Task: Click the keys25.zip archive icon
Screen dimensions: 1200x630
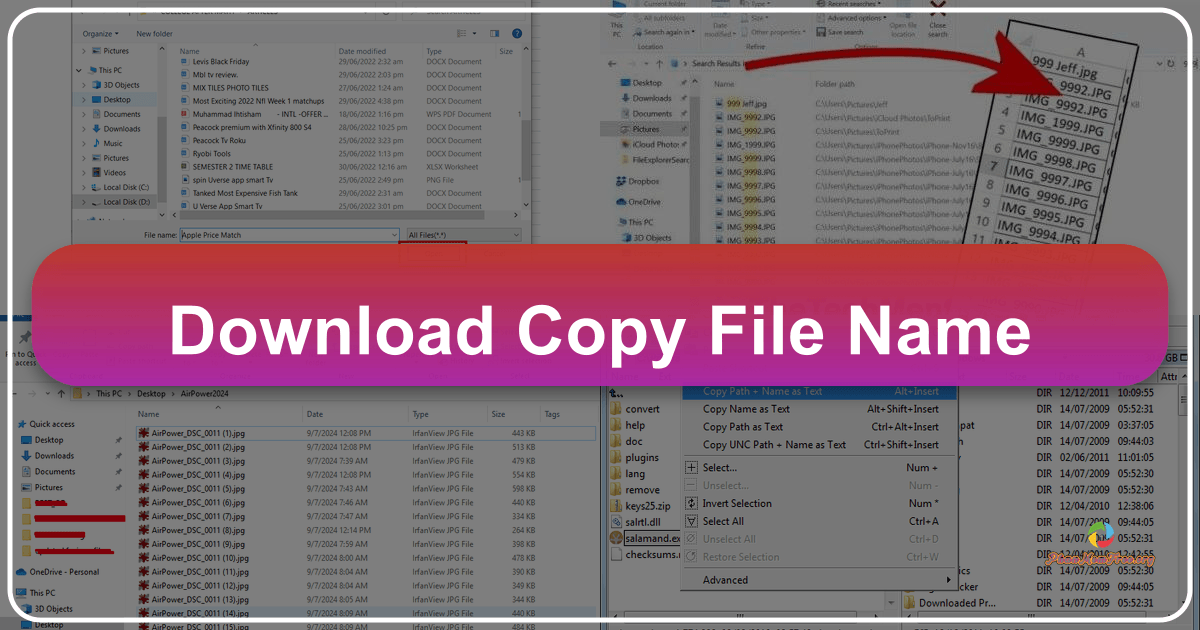Action: click(x=614, y=503)
